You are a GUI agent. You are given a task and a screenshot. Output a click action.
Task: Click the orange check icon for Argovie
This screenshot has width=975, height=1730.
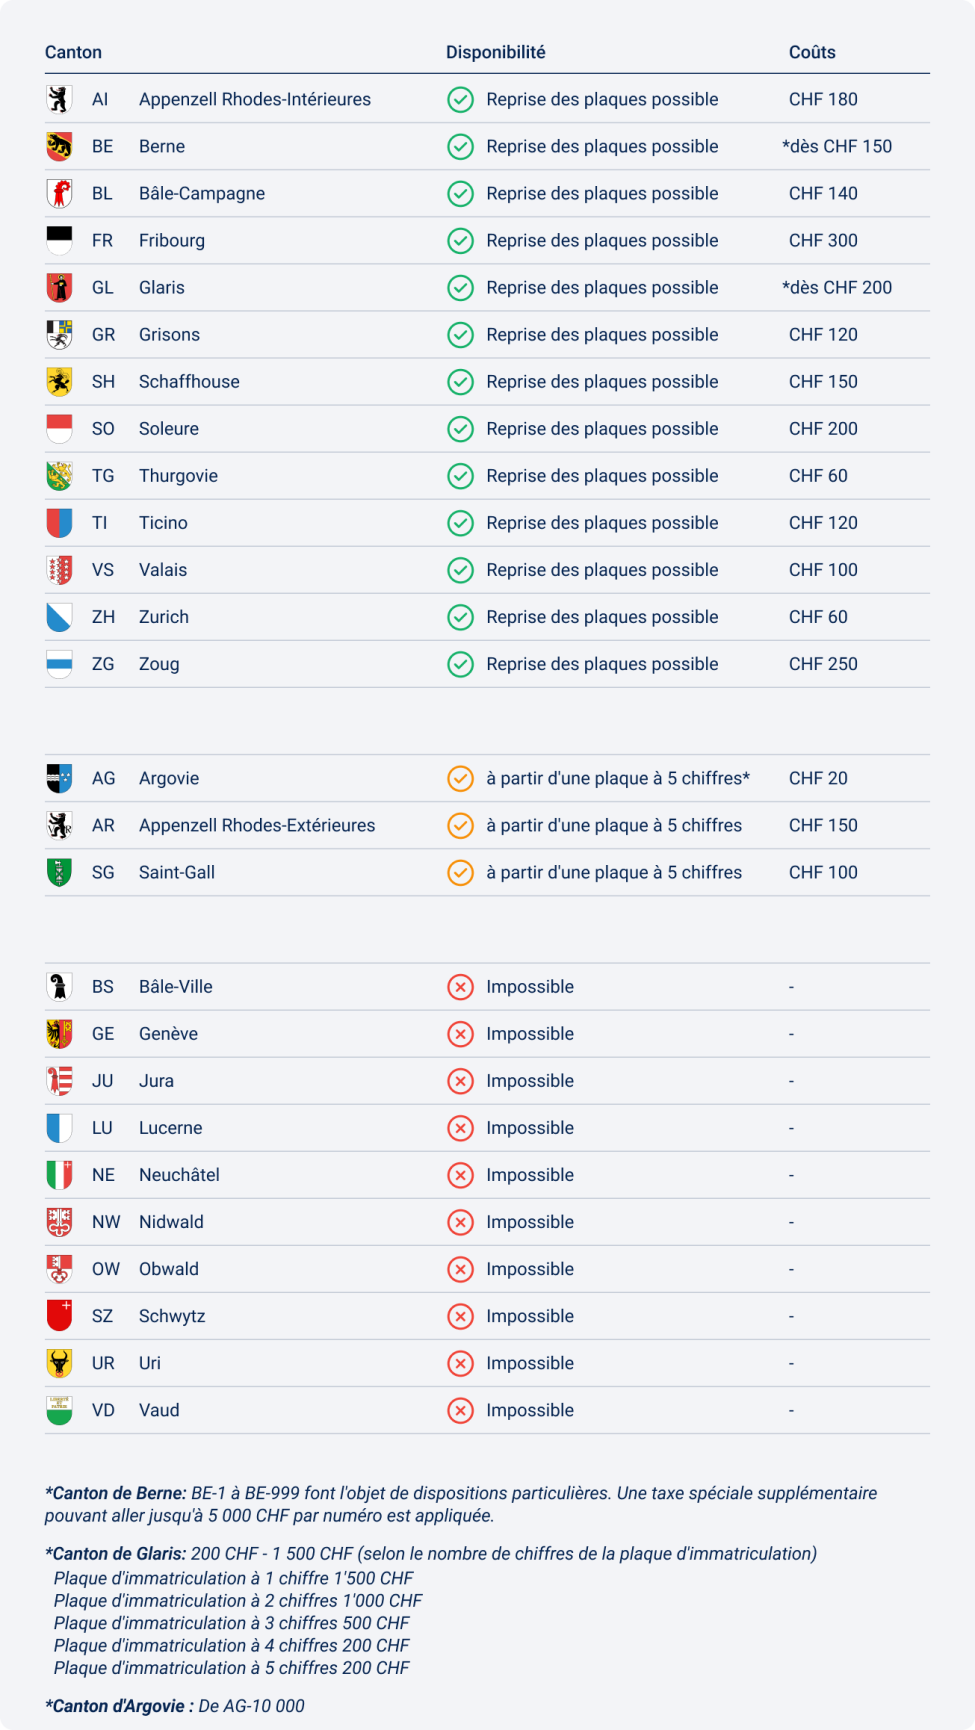pos(460,778)
